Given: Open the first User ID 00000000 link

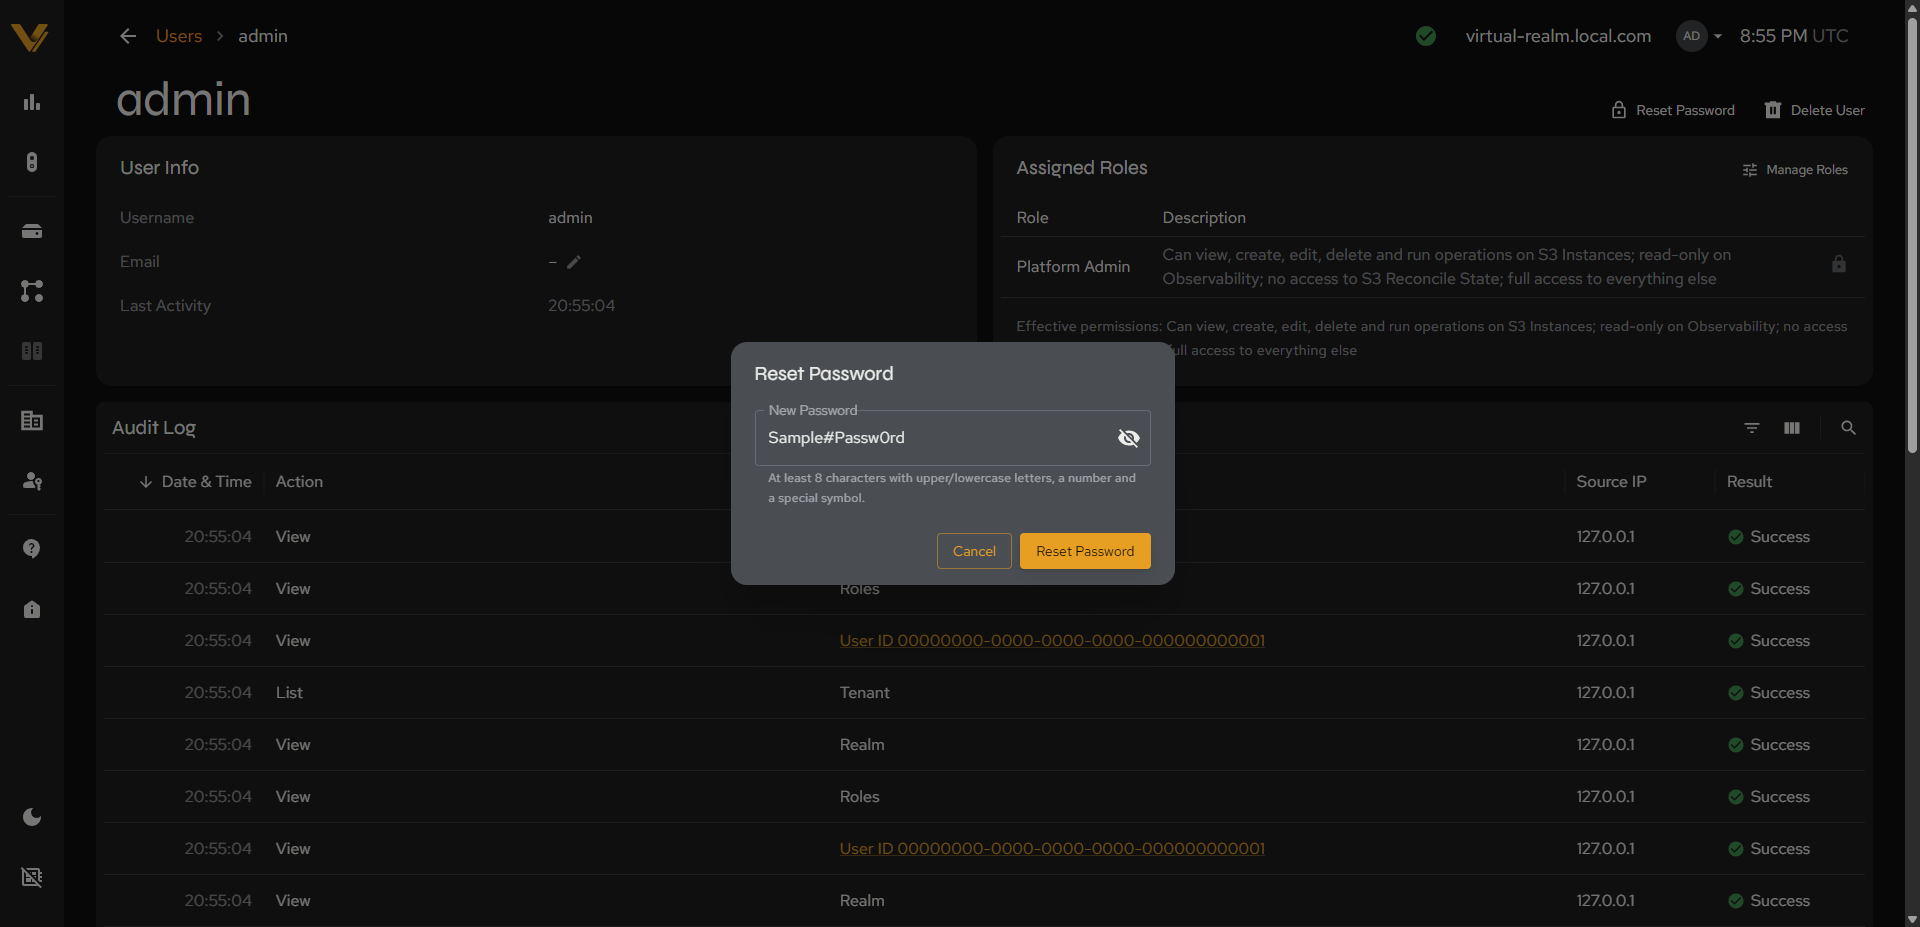Looking at the screenshot, I should [x=1052, y=641].
